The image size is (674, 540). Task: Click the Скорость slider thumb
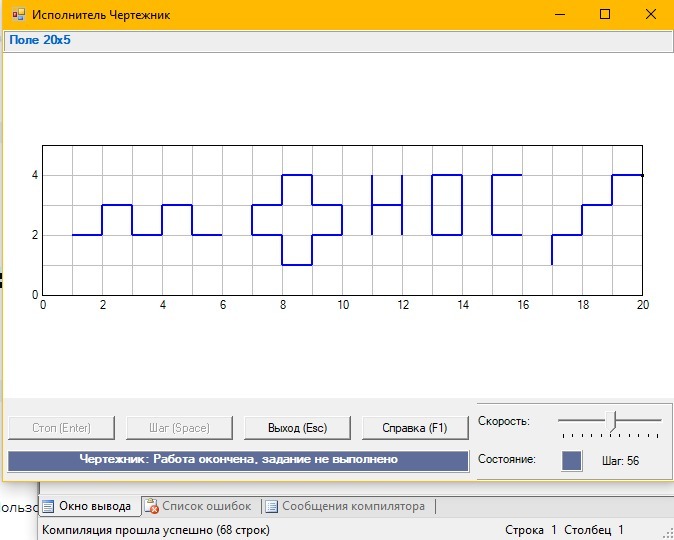click(x=611, y=420)
